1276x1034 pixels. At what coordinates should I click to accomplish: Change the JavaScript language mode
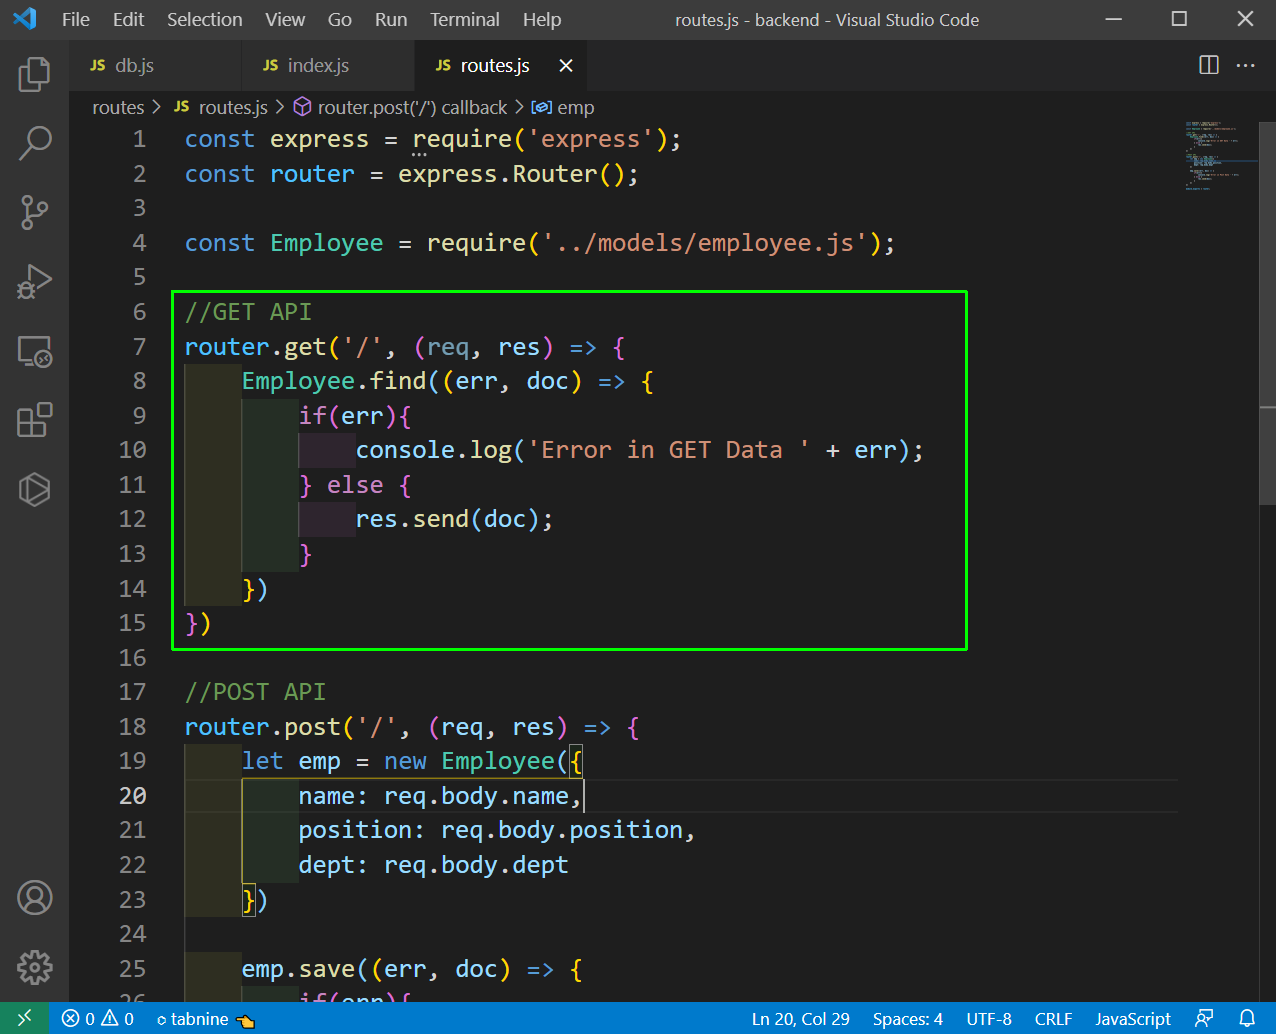point(1133,1019)
